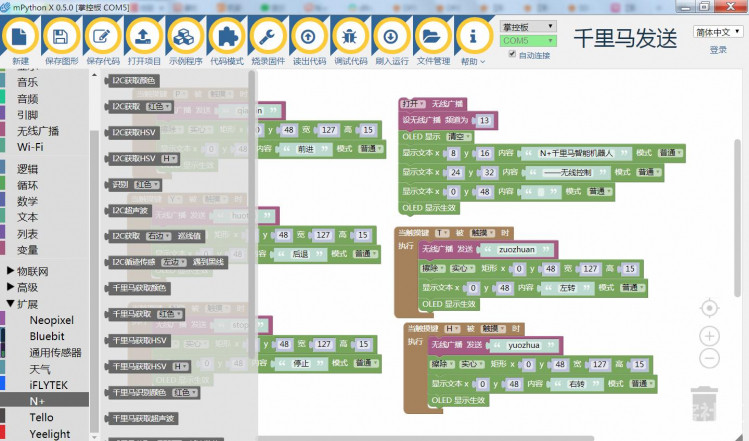Click the 千里马获取HSV block without dropdown

pos(138,341)
